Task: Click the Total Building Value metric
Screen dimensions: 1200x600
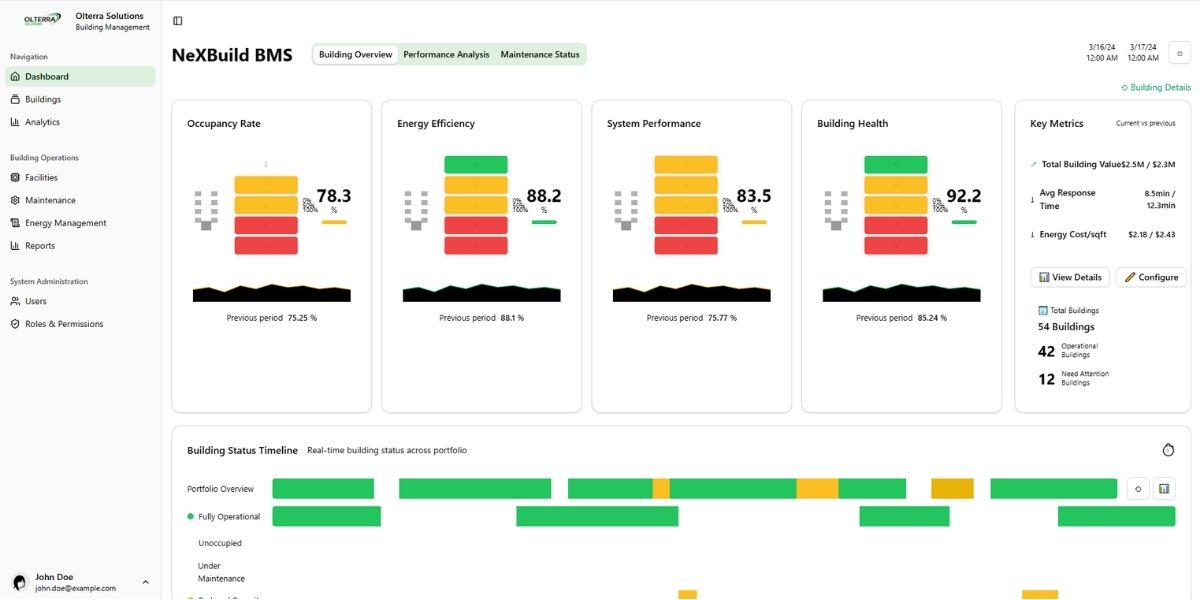Action: pyautogui.click(x=1102, y=164)
